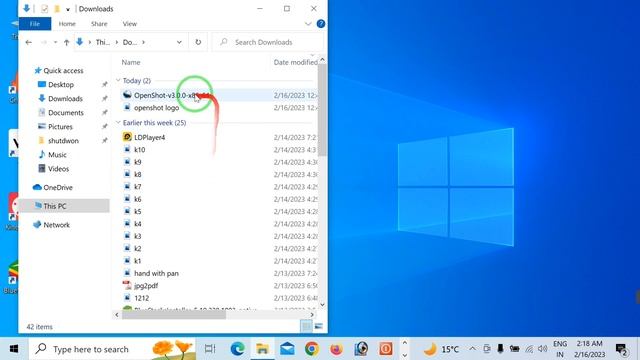
Task: Switch to the Home ribbon tab
Action: (x=67, y=24)
